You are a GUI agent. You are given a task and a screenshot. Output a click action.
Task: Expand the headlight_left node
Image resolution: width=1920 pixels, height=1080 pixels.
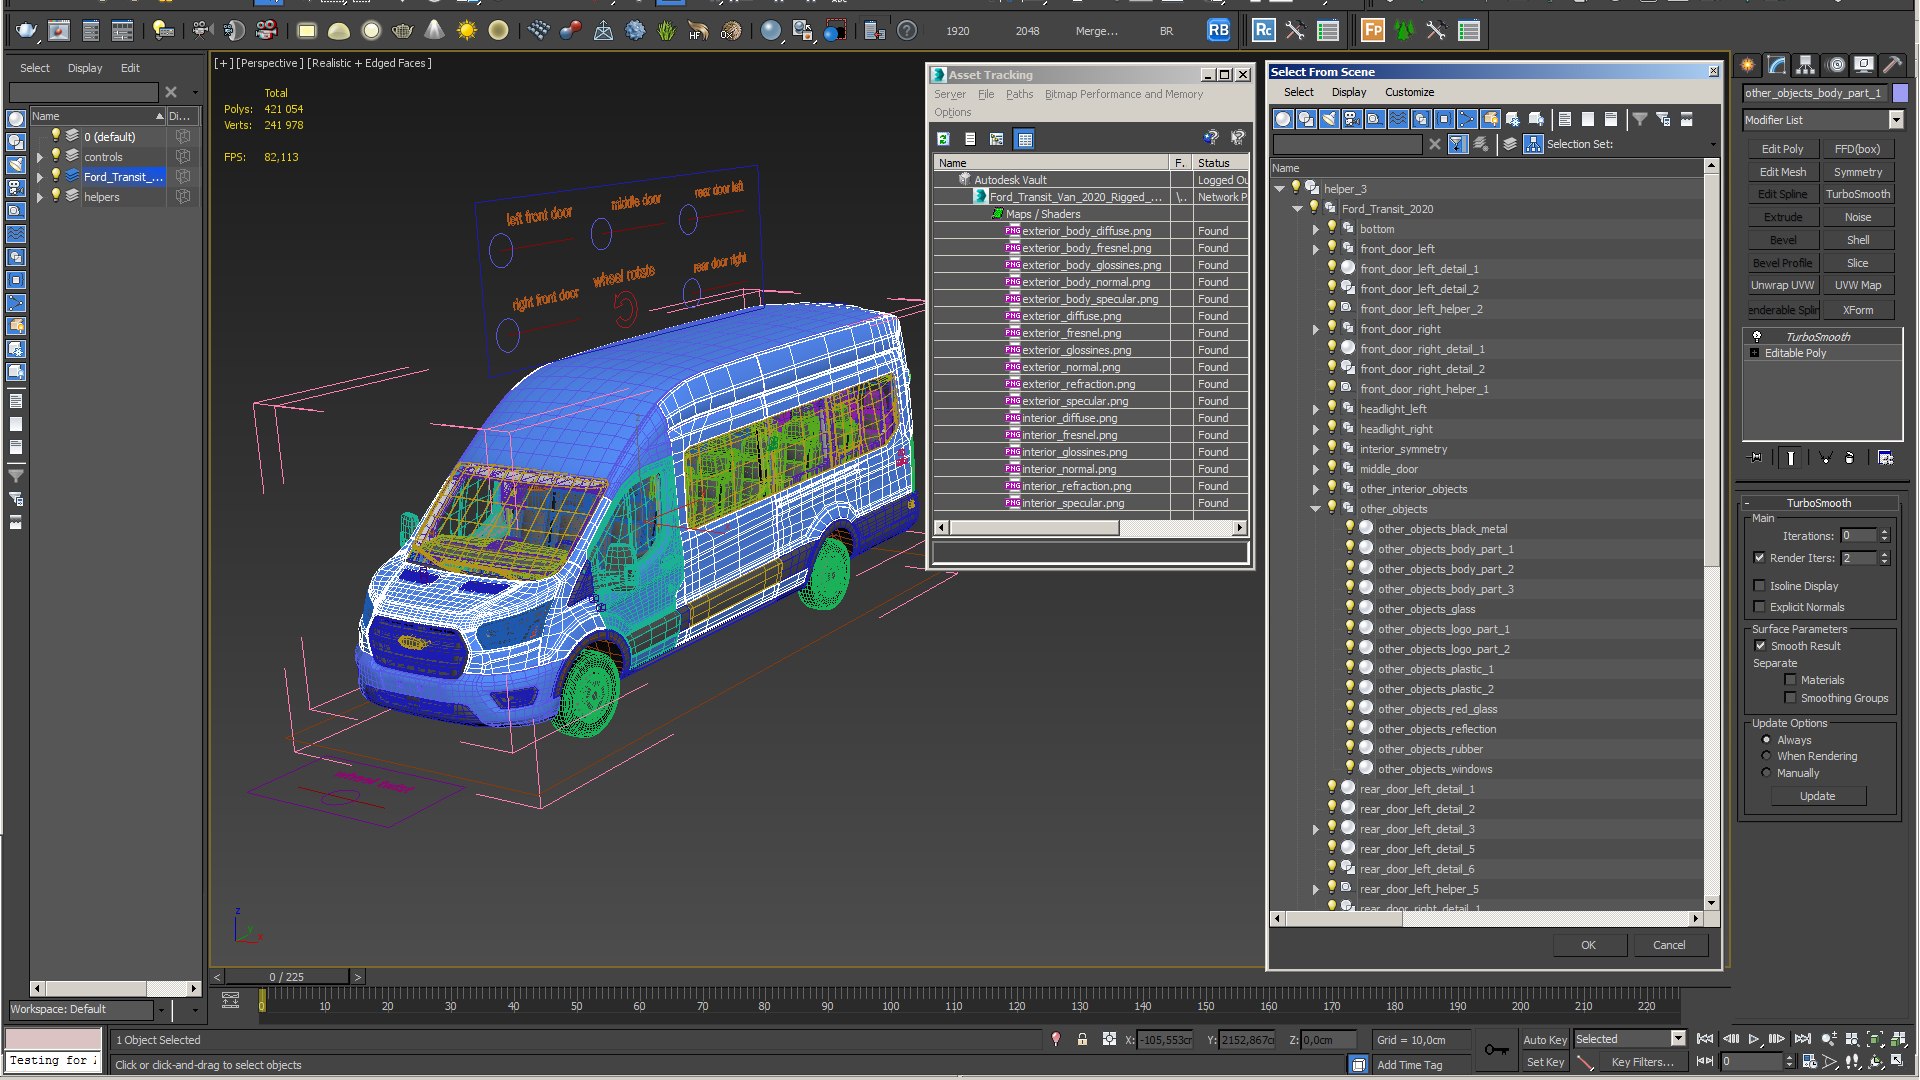[x=1316, y=409]
